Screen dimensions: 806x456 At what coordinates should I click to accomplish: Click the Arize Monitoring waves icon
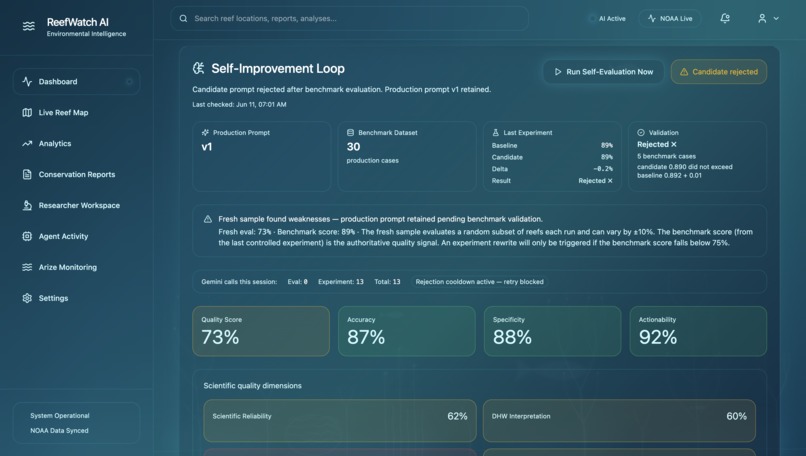tap(27, 267)
